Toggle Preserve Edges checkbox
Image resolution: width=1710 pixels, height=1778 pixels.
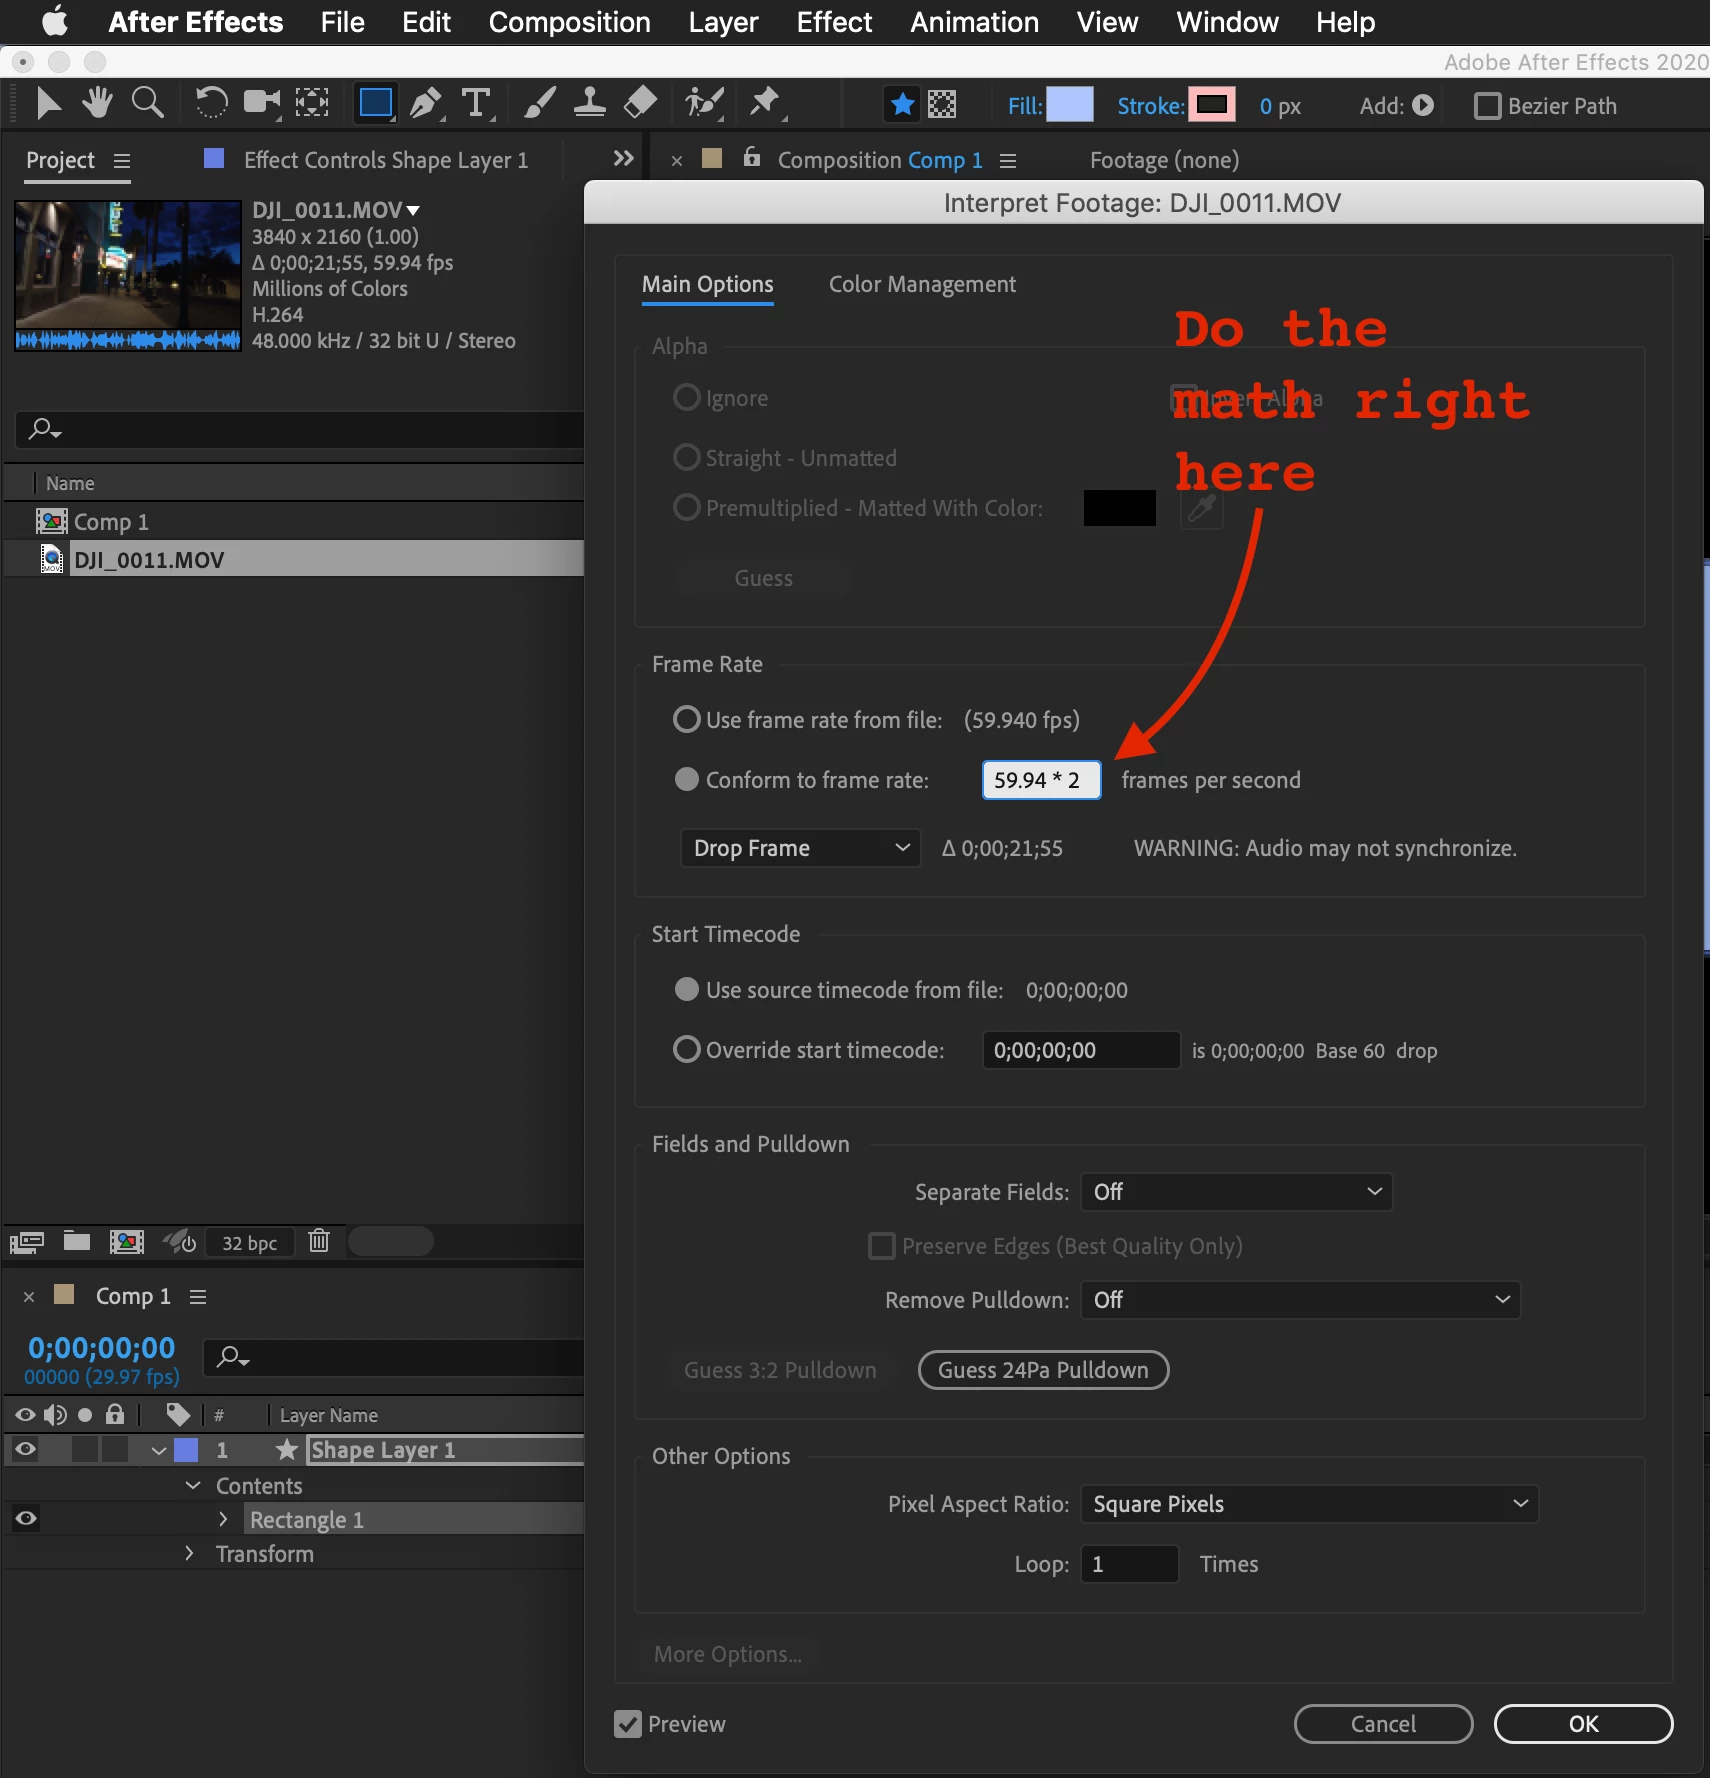click(881, 1246)
